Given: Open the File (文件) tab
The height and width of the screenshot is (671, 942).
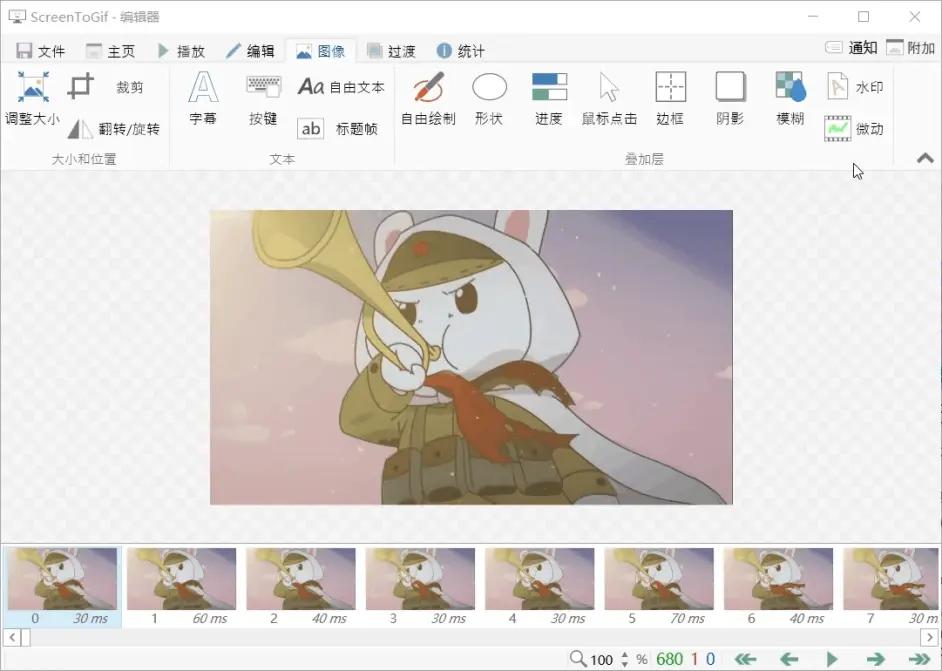Looking at the screenshot, I should click(x=40, y=51).
